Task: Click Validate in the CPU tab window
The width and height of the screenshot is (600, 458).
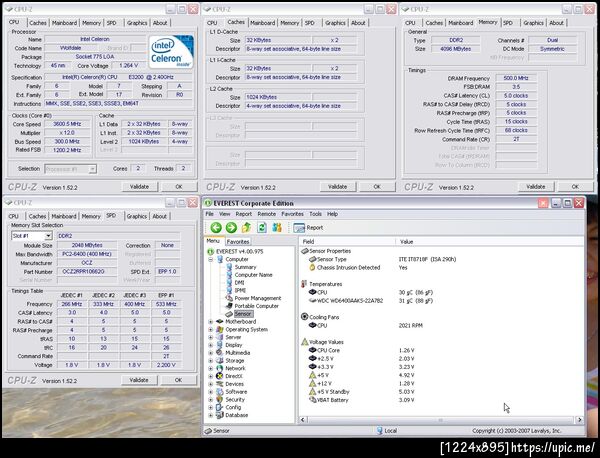Action: pyautogui.click(x=139, y=187)
